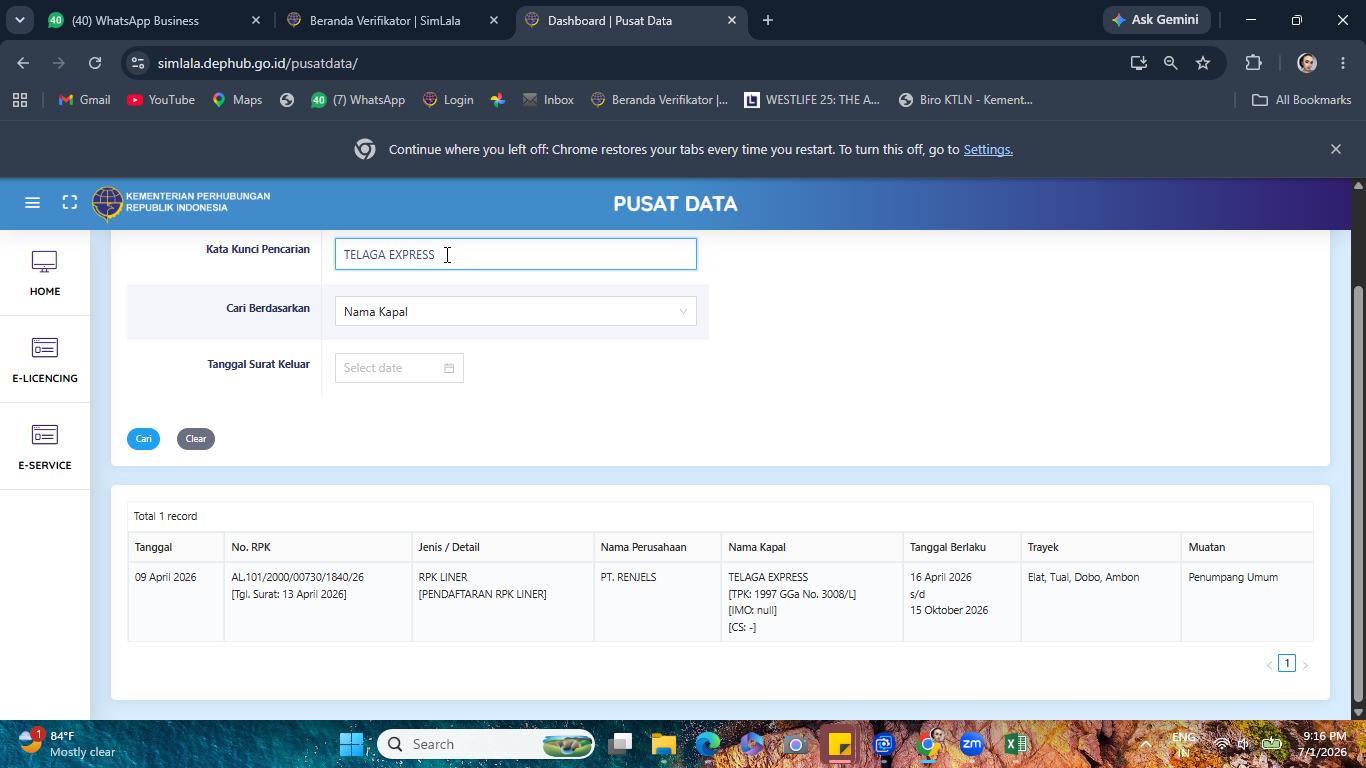
Task: Open the clock showing 9:16 PM
Action: point(1324,744)
